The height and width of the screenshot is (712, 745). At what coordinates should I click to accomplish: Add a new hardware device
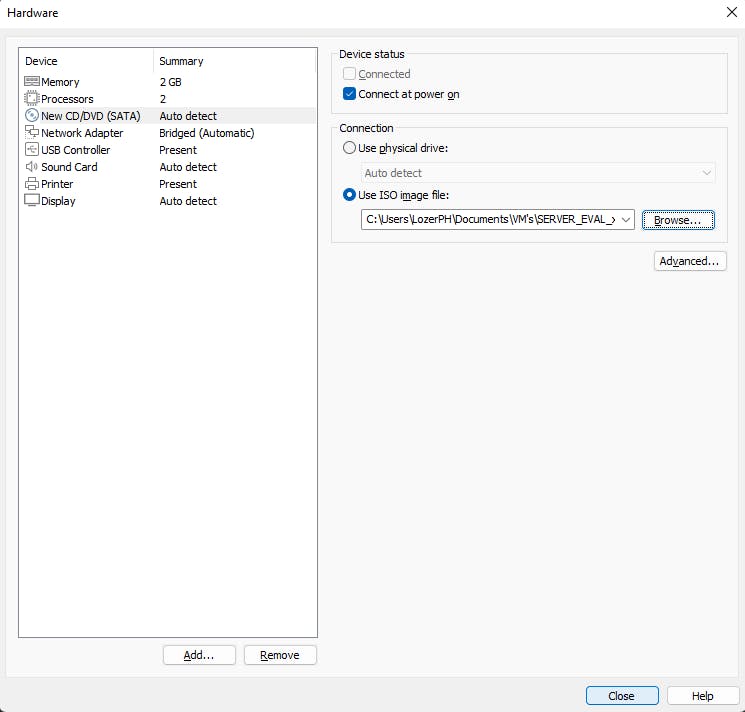[x=199, y=655]
